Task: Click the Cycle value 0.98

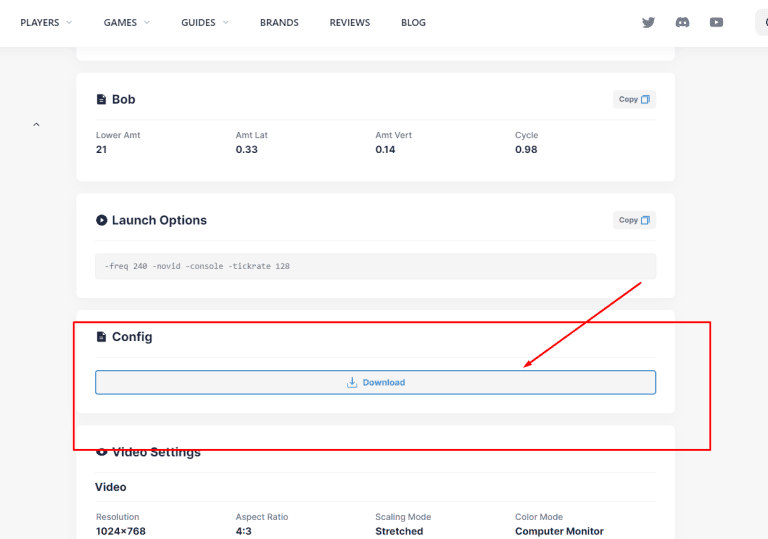Action: tap(525, 149)
